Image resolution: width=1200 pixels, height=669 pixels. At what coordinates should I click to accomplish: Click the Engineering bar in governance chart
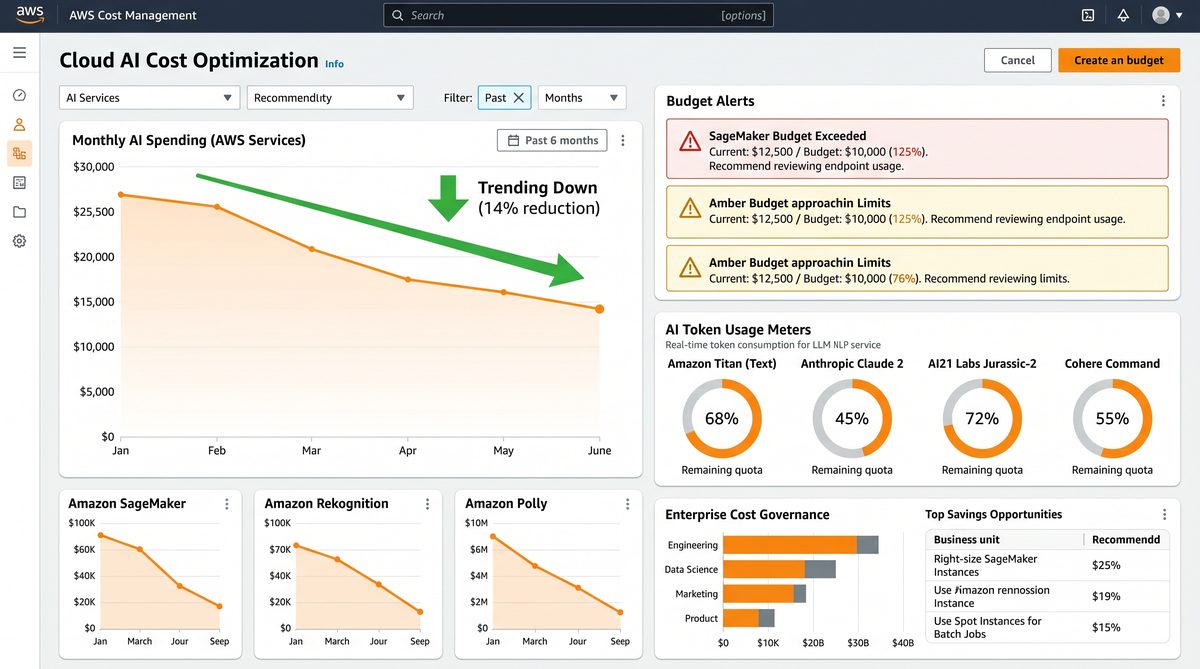click(800, 545)
